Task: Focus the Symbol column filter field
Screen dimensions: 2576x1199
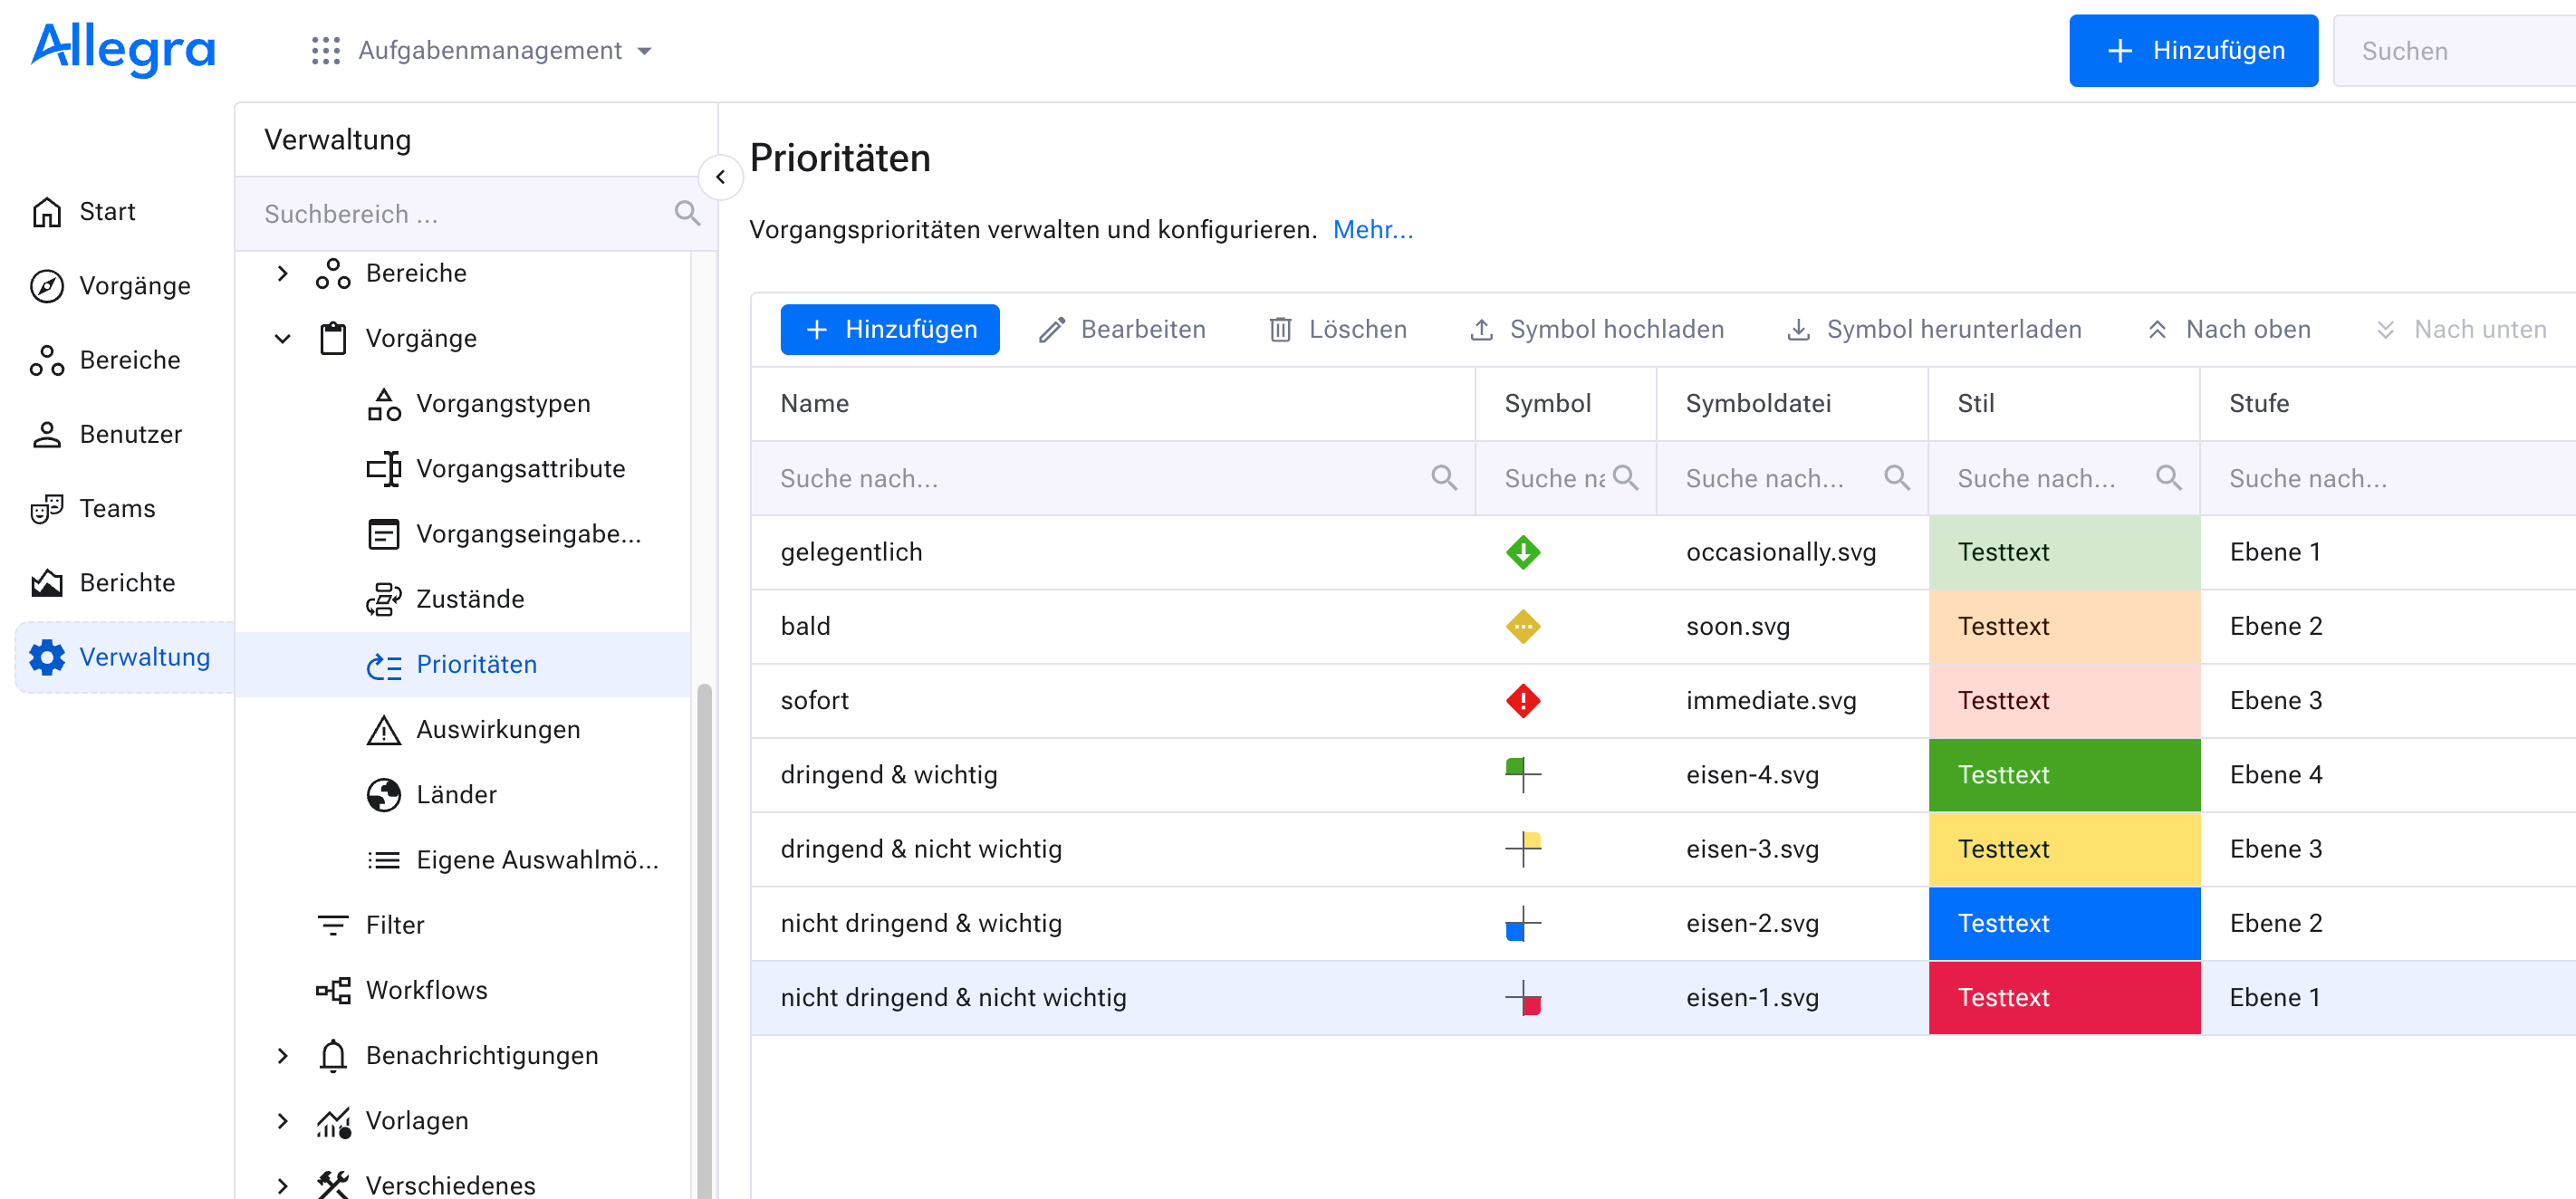Action: click(x=1565, y=478)
